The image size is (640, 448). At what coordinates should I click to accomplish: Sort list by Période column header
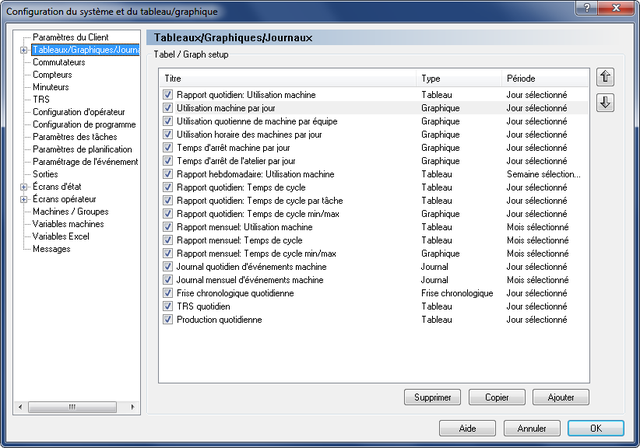tap(544, 78)
